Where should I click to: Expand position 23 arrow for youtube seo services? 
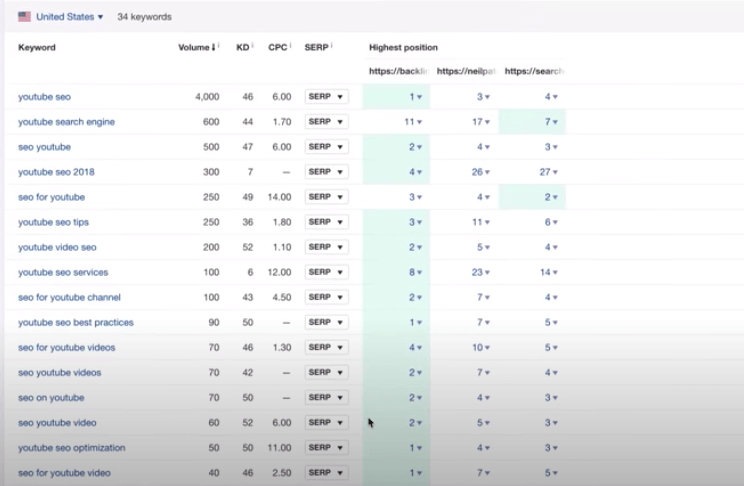487,272
